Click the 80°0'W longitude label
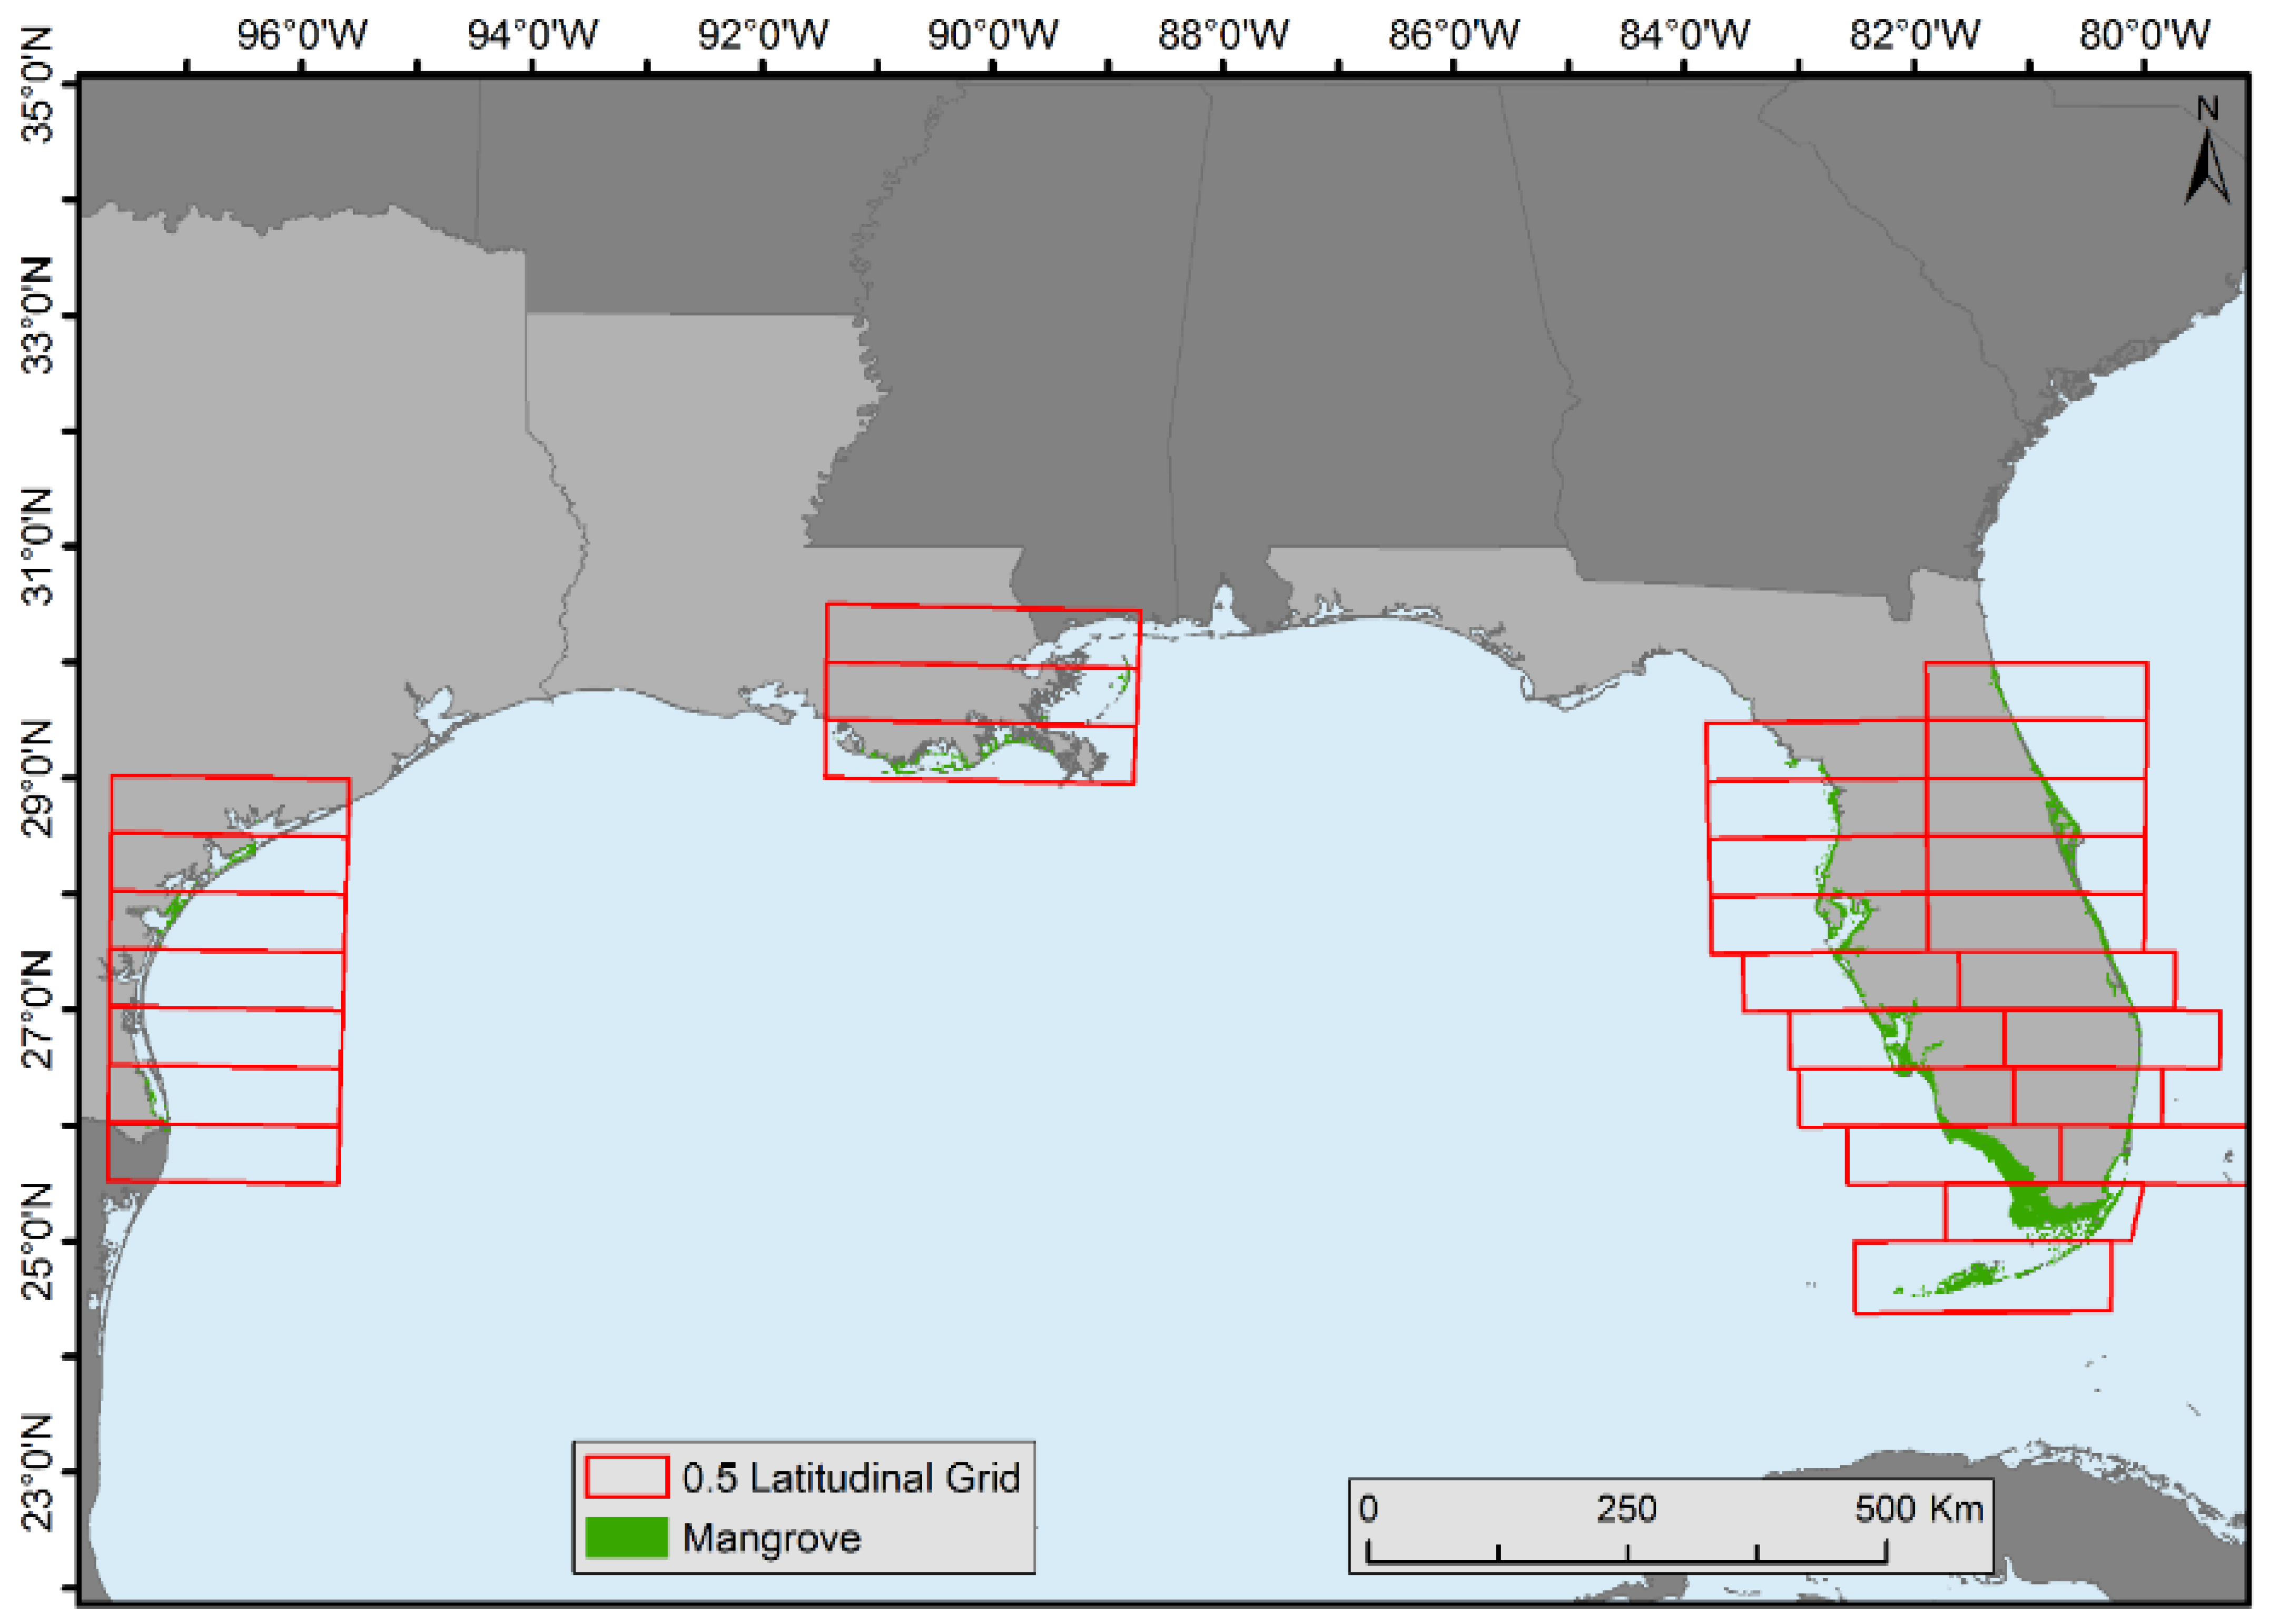The height and width of the screenshot is (1624, 2270). (2144, 36)
